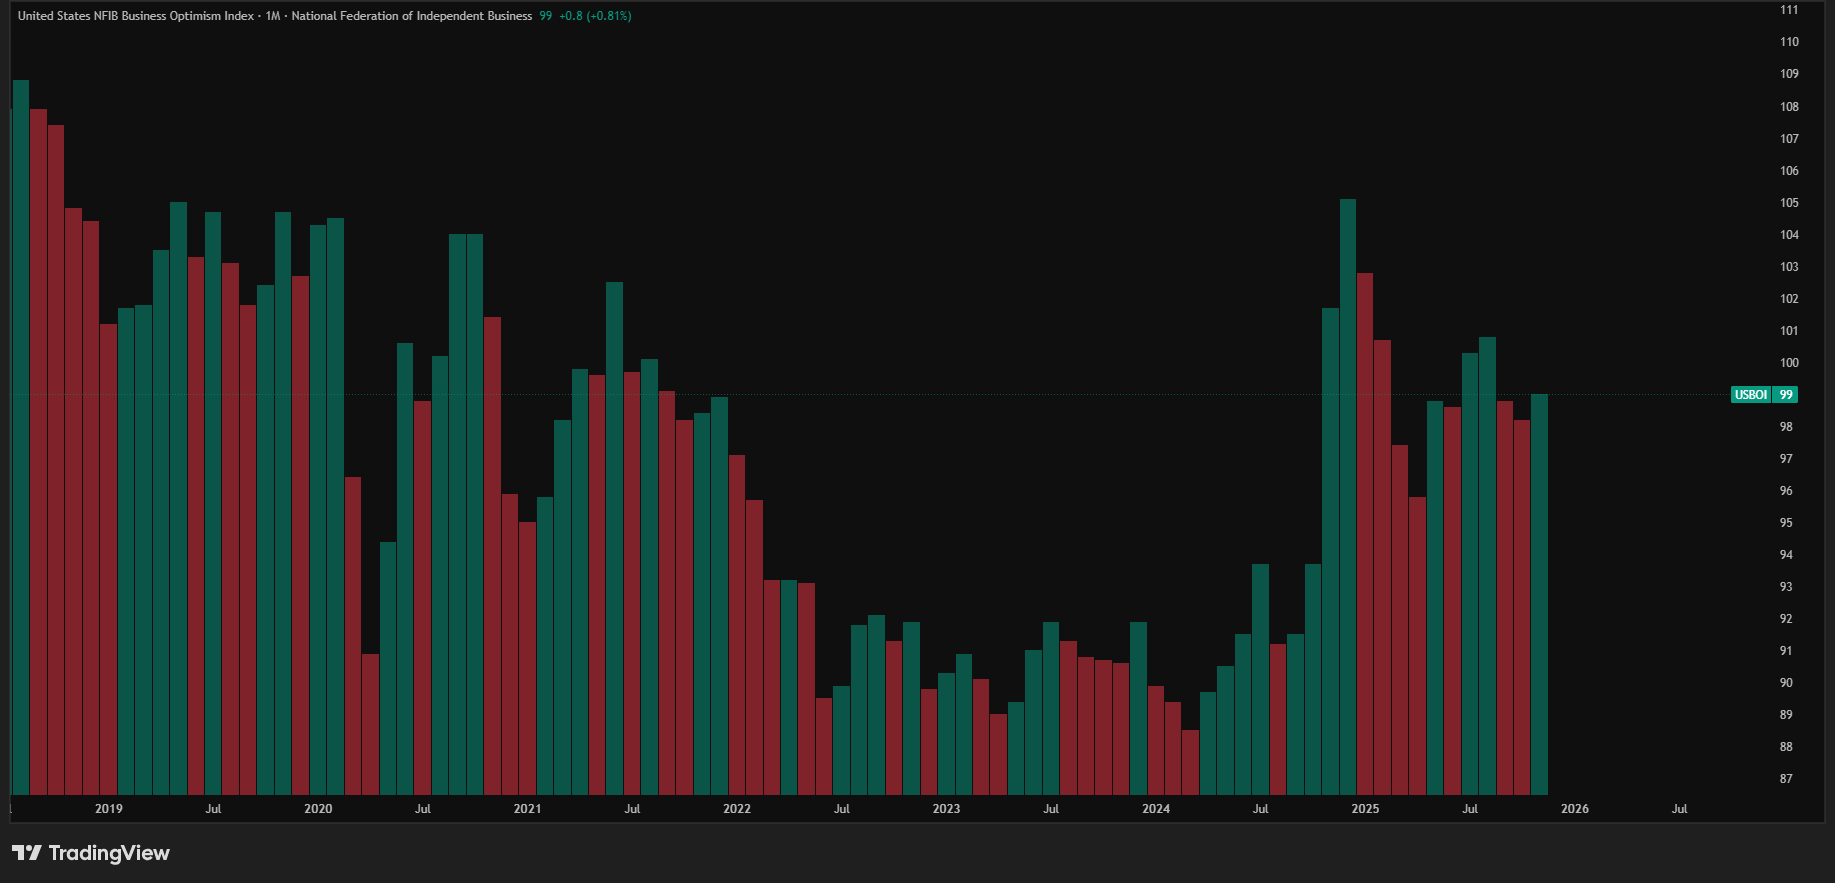Screen dimensions: 1835x883
Task: Click the 2026 label on the time axis
Action: pos(1575,809)
